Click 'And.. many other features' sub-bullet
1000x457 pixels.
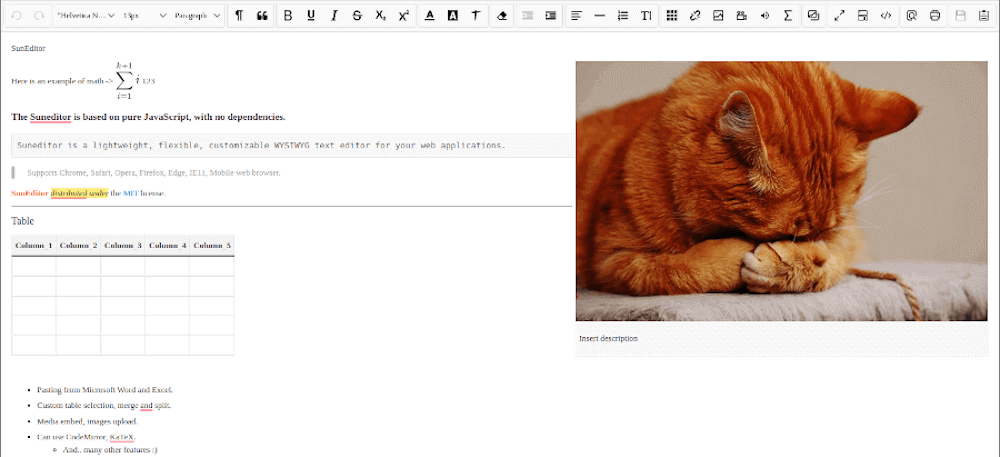110,449
